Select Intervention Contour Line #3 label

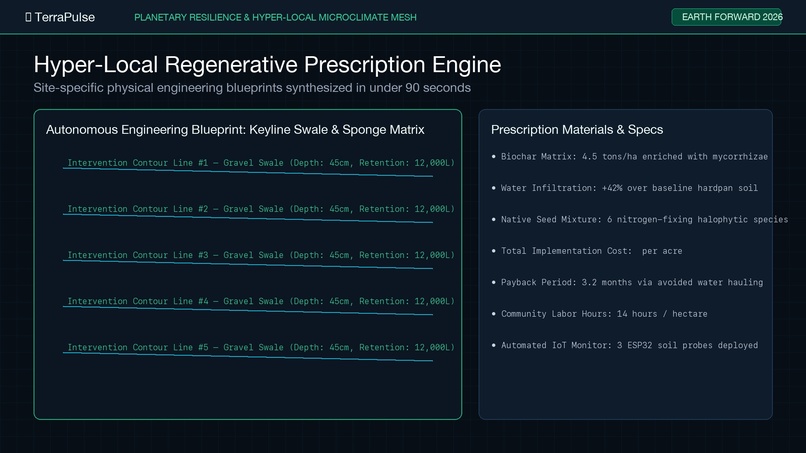[261, 255]
